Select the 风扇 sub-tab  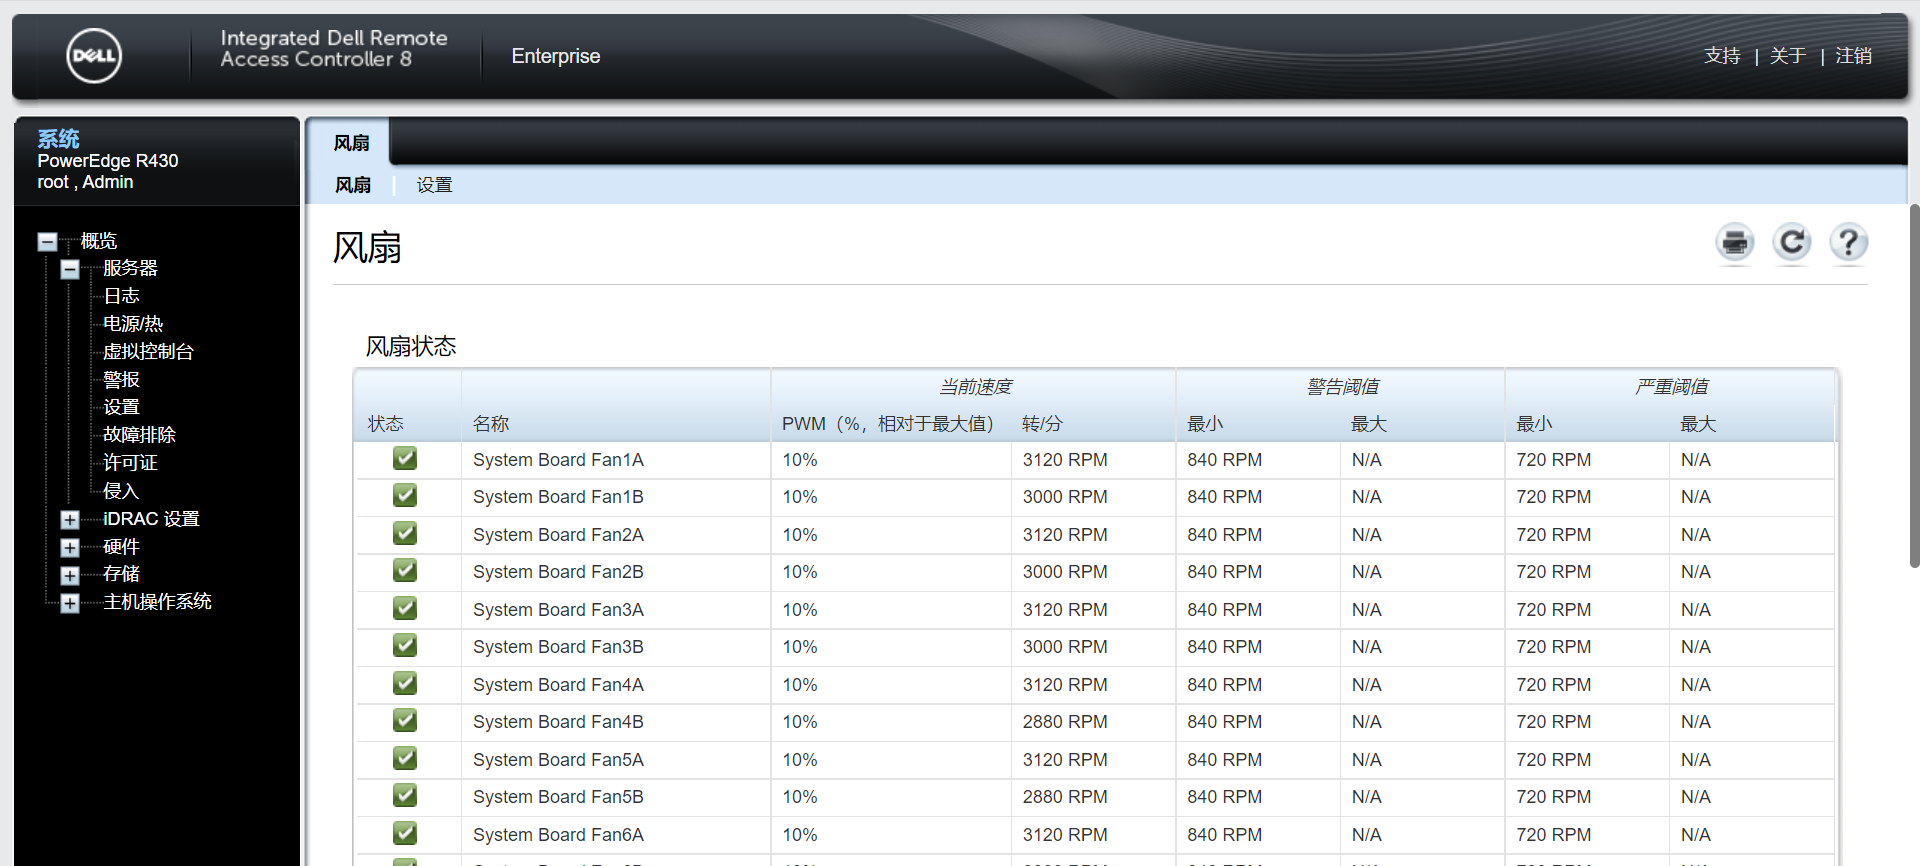tap(353, 185)
